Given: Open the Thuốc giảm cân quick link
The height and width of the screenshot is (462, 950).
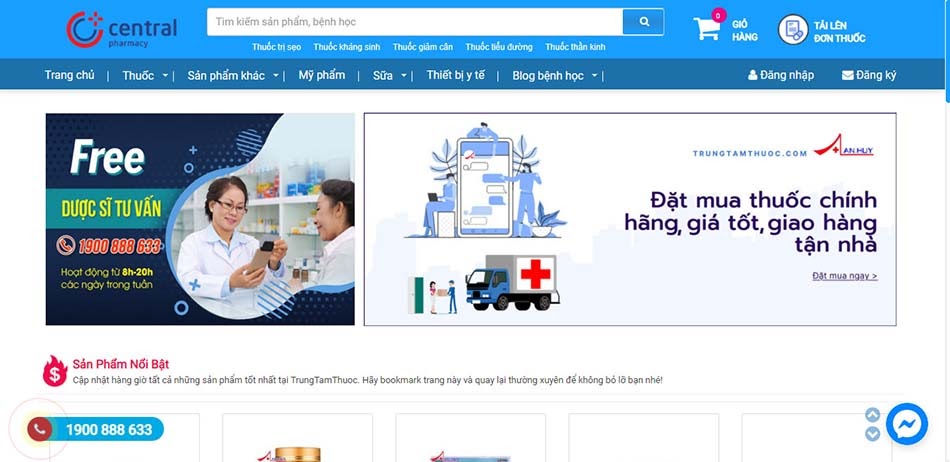Looking at the screenshot, I should (x=423, y=47).
